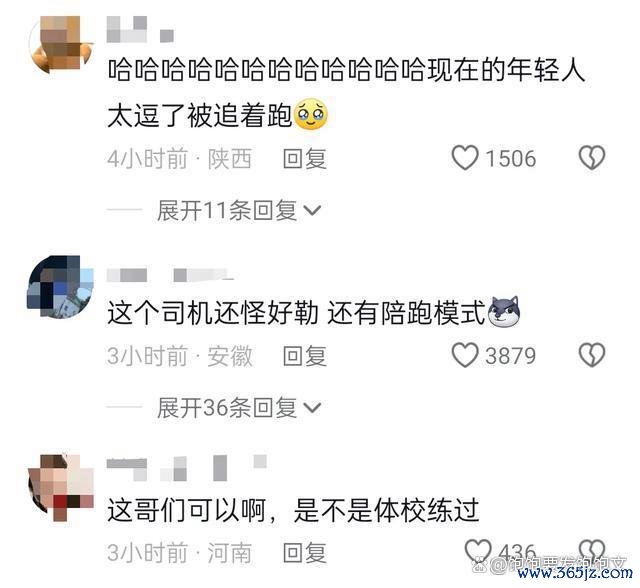Open the third commenter's avatar
640x588 pixels.
pos(60,486)
